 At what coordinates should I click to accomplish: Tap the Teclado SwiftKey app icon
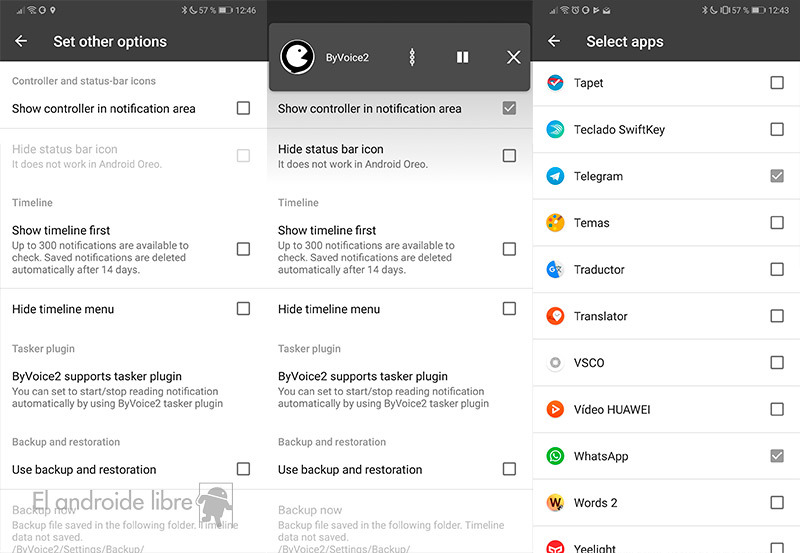(555, 130)
